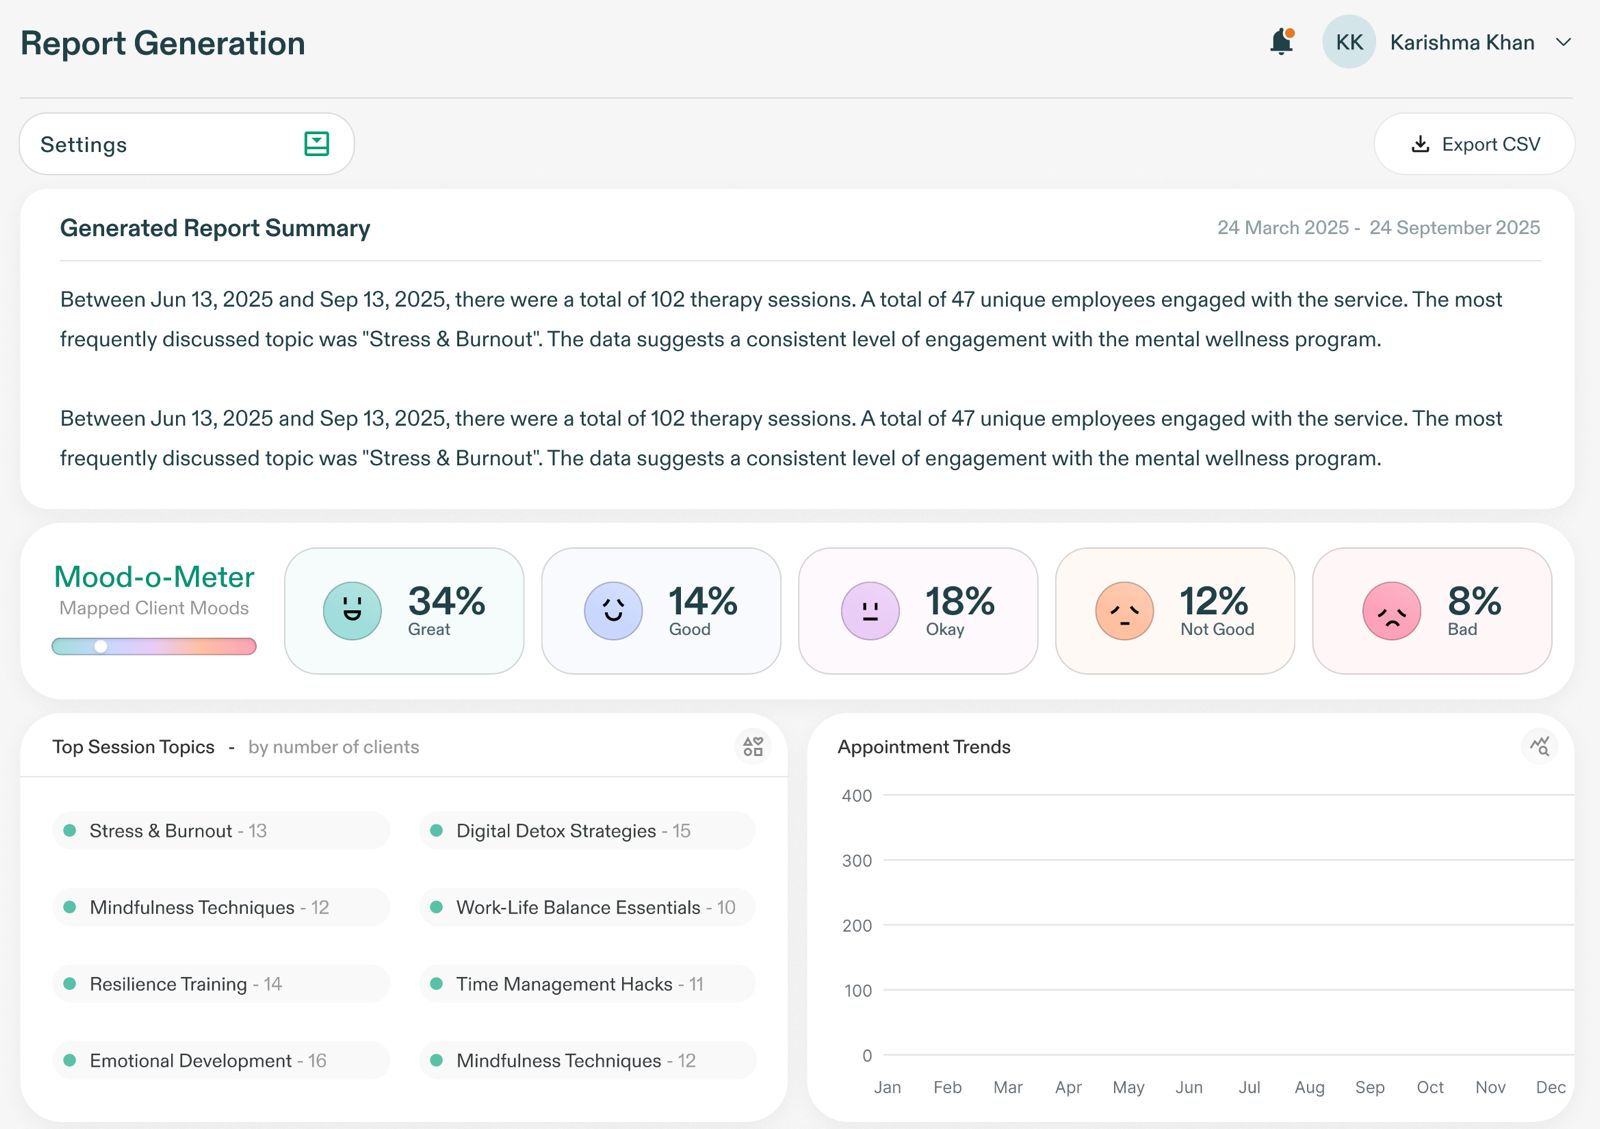Screen dimensions: 1600x1129
Task: Toggle the Top Session Topics view icon
Action: [753, 747]
